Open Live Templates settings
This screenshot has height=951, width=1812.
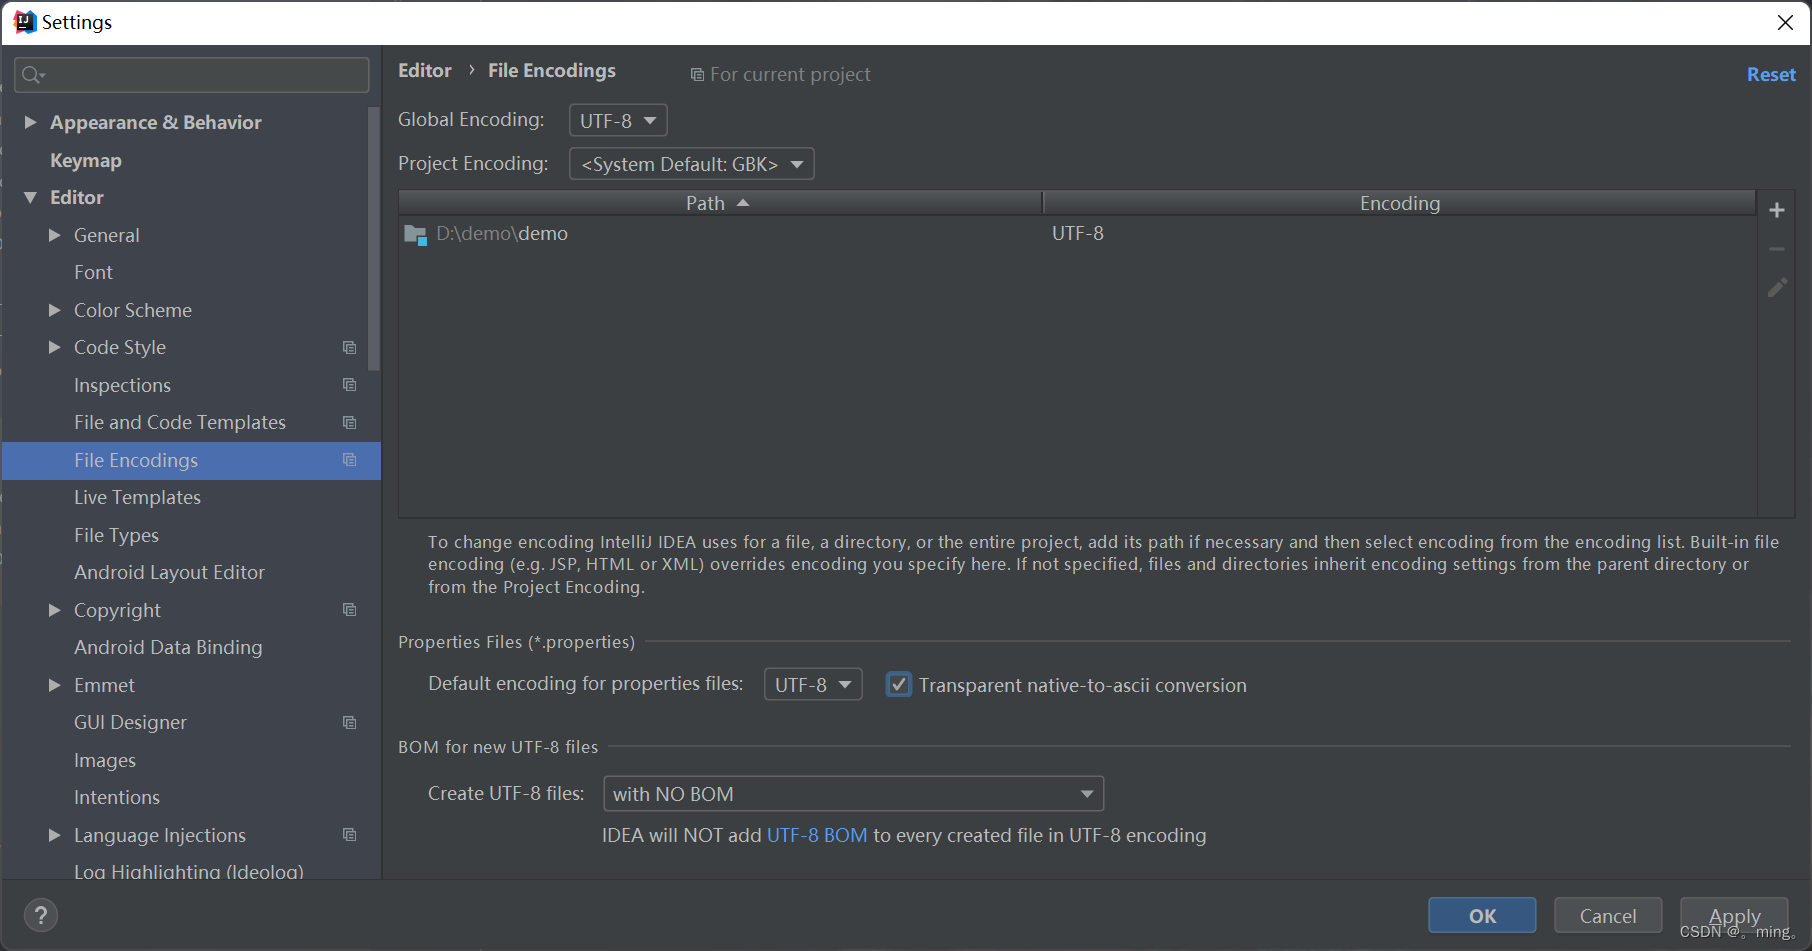click(137, 498)
